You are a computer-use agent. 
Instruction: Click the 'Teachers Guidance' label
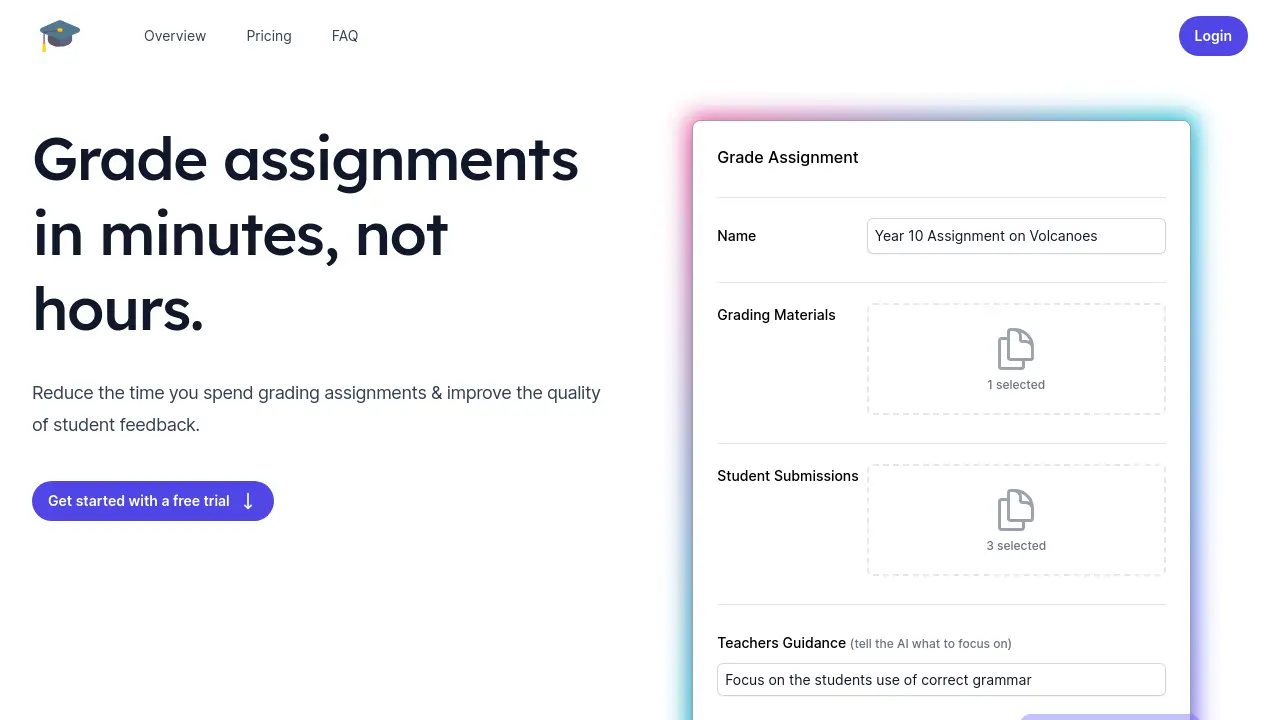coord(781,643)
